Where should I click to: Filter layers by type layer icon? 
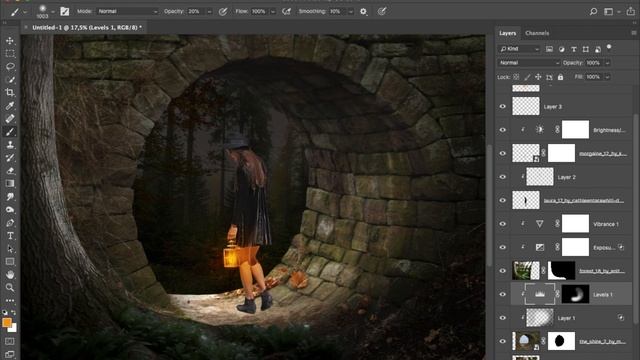coord(573,49)
